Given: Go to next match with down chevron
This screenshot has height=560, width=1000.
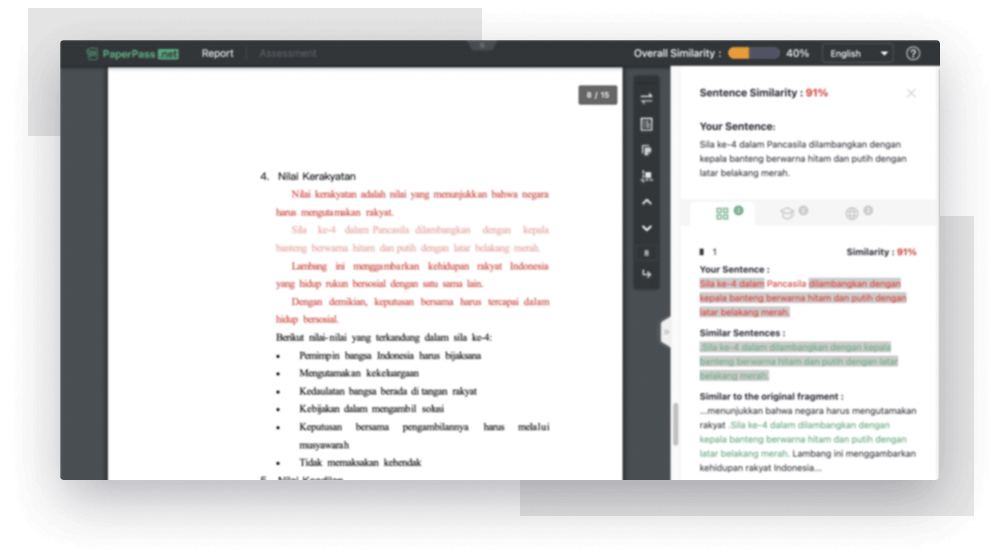Looking at the screenshot, I should pos(646,228).
